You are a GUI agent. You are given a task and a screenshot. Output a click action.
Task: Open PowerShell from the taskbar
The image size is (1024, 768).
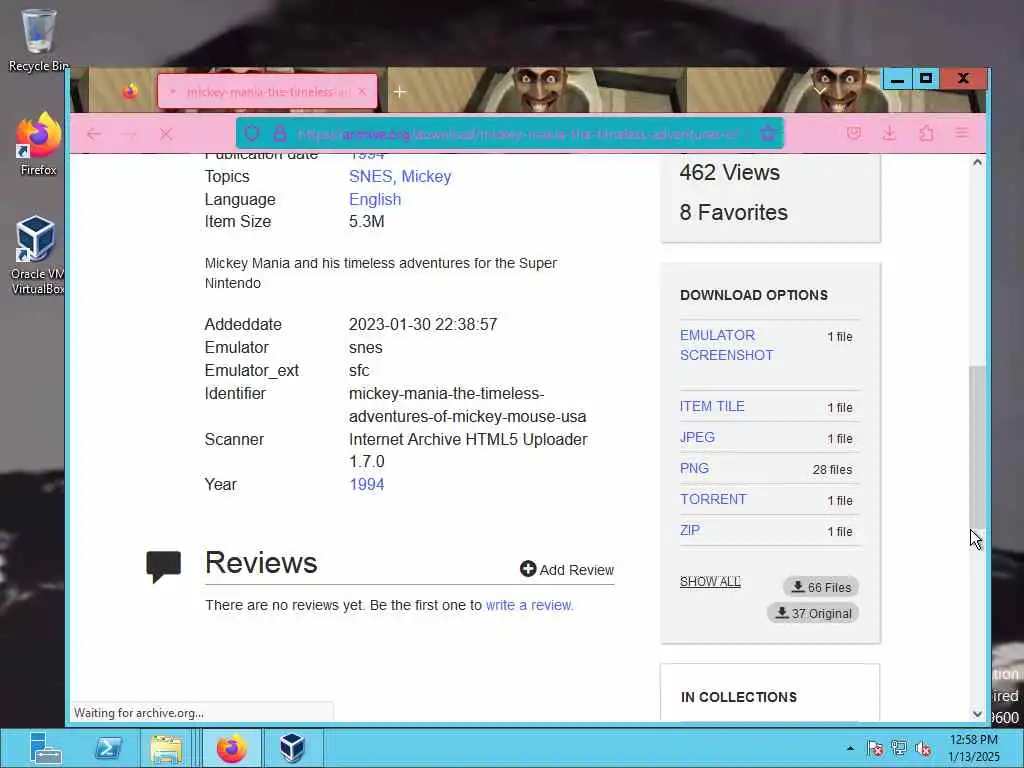[x=108, y=748]
